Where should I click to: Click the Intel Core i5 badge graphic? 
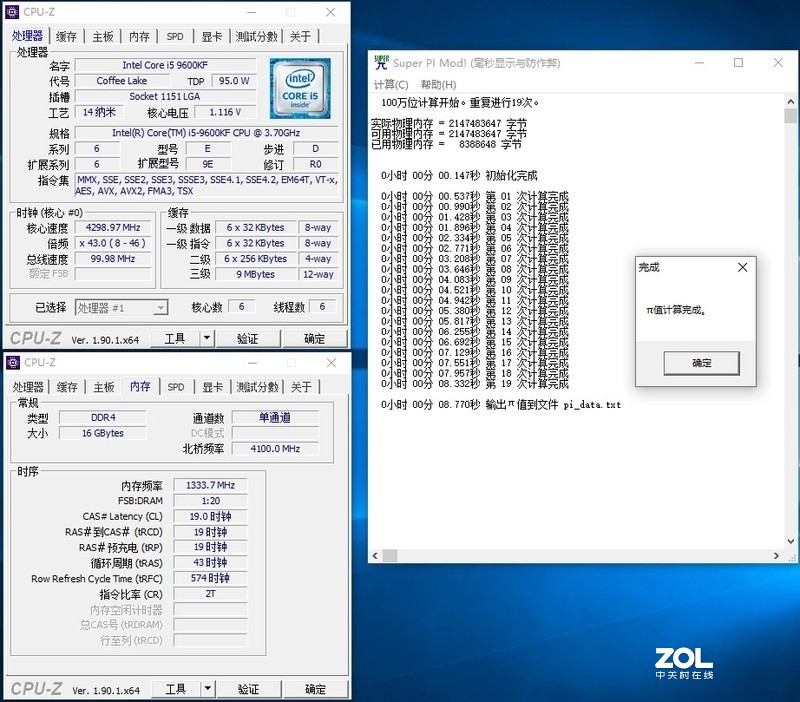[x=300, y=89]
